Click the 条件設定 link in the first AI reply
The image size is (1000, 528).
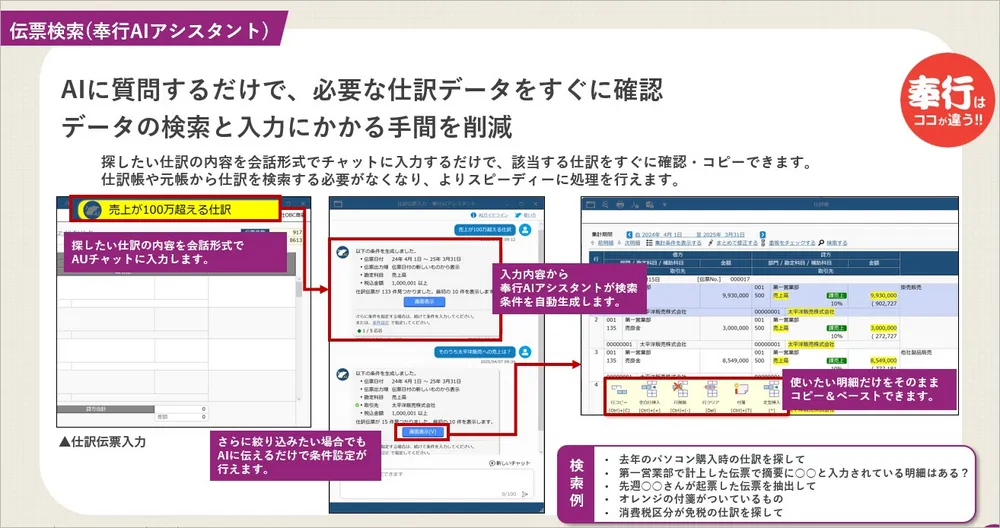point(380,323)
